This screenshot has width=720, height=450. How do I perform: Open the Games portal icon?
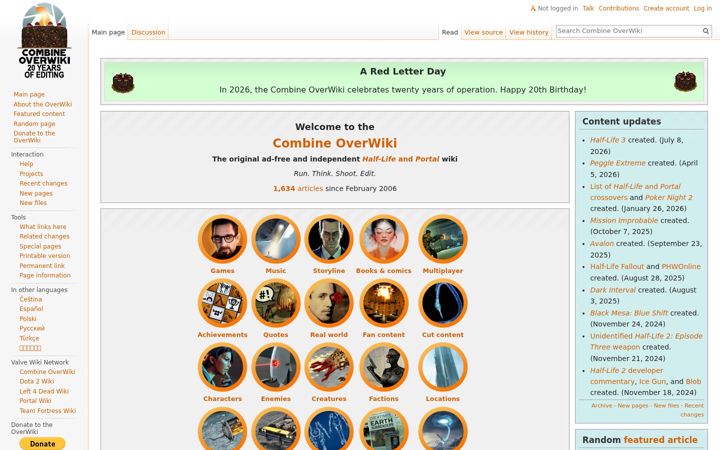point(222,239)
